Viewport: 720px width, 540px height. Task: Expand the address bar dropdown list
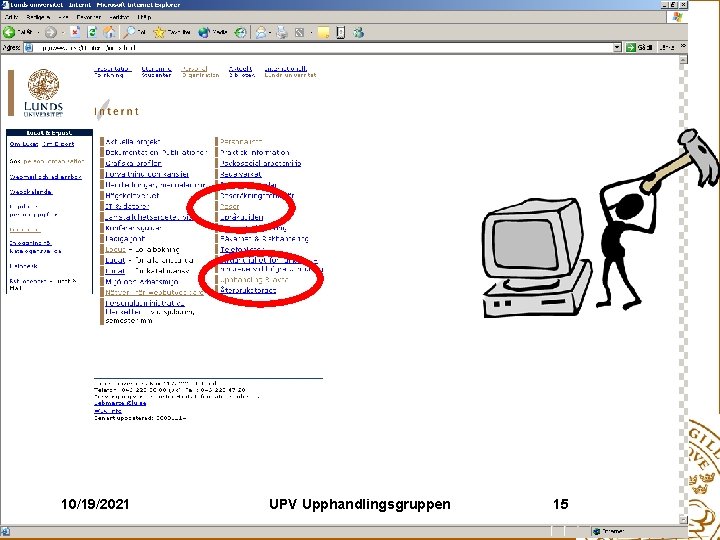(617, 47)
